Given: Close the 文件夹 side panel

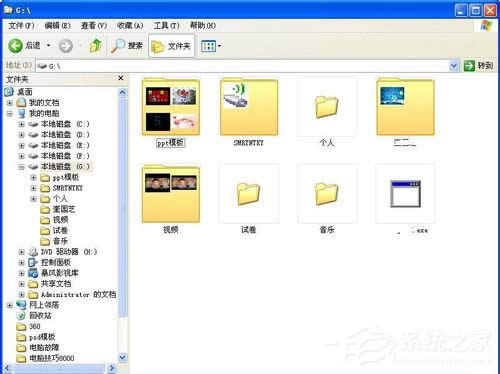Looking at the screenshot, I should coord(121,78).
